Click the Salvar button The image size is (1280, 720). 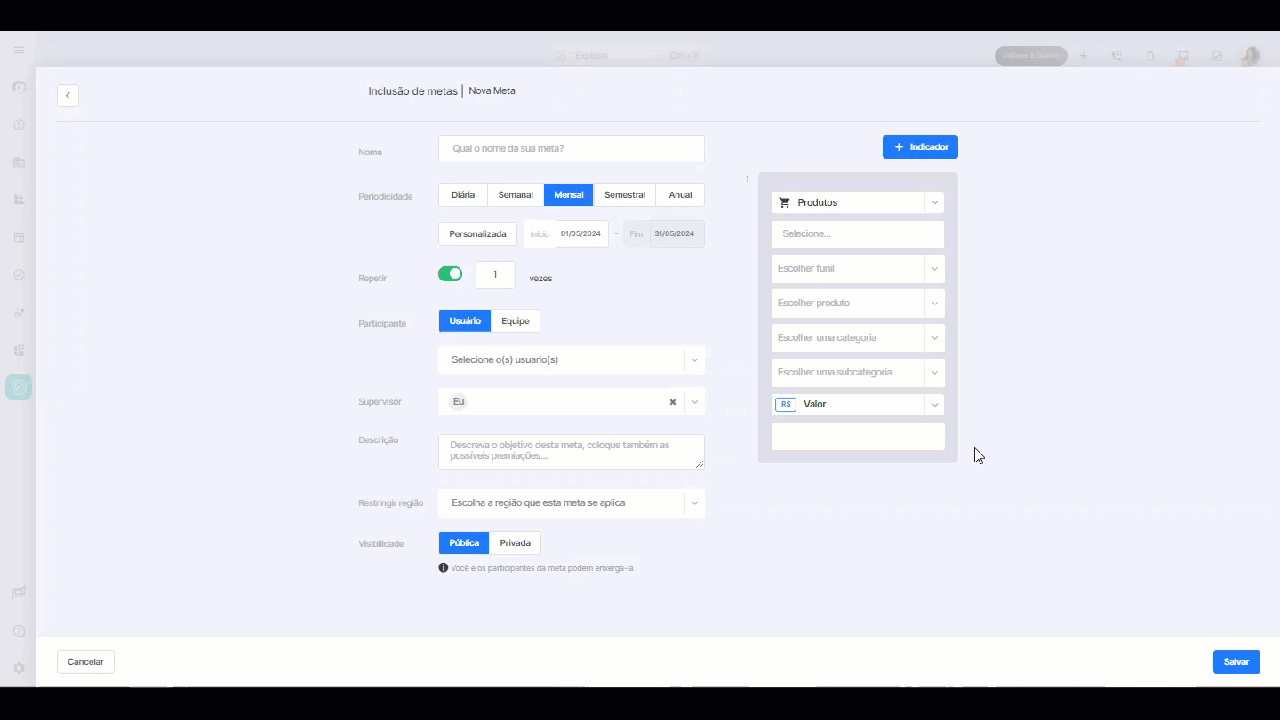1236,662
